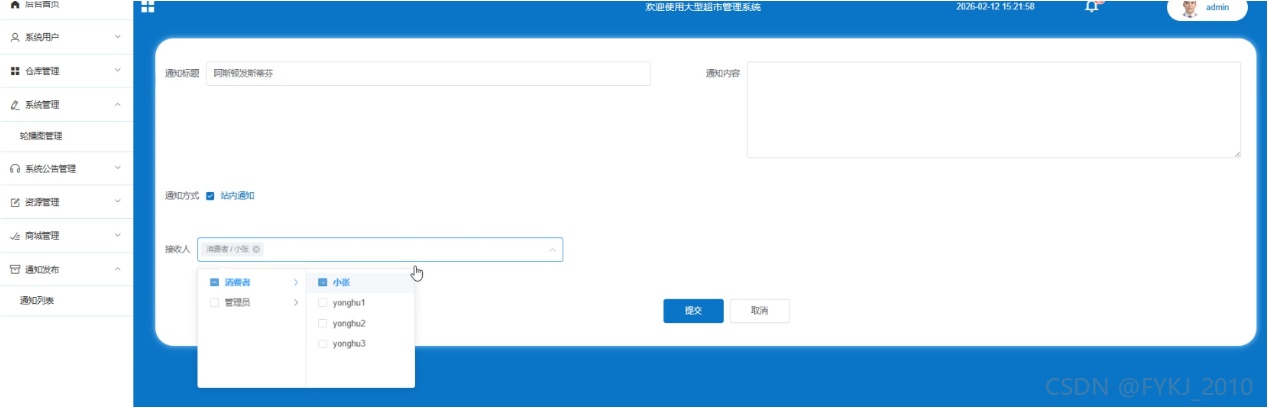Click the box icon beside 通知发布

(14, 269)
